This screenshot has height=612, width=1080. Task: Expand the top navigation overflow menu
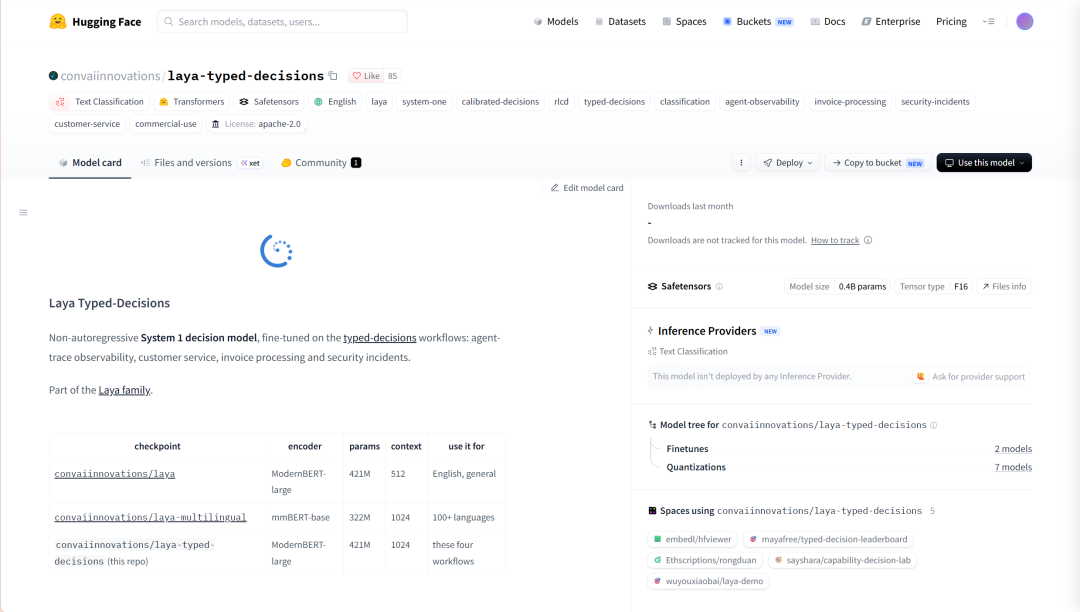(988, 21)
